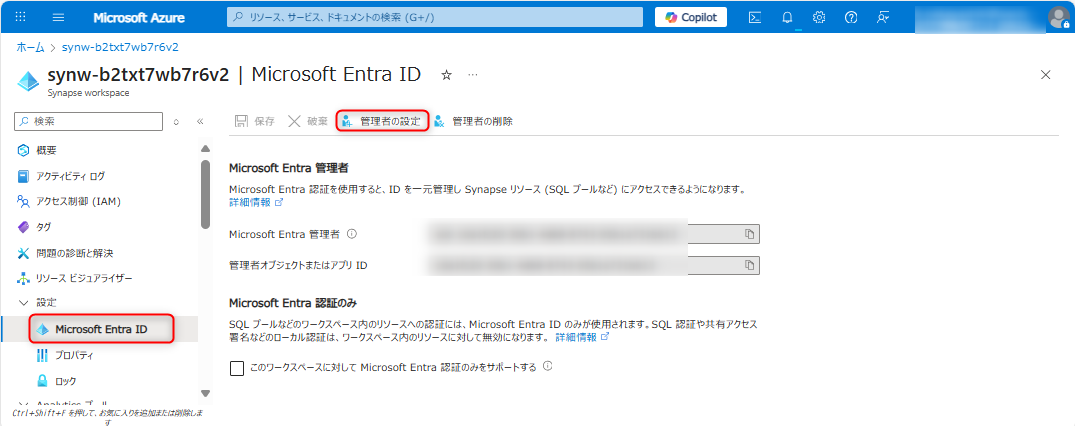This screenshot has height=426, width=1075.
Task: Click 保存 toolbar button
Action: click(254, 121)
